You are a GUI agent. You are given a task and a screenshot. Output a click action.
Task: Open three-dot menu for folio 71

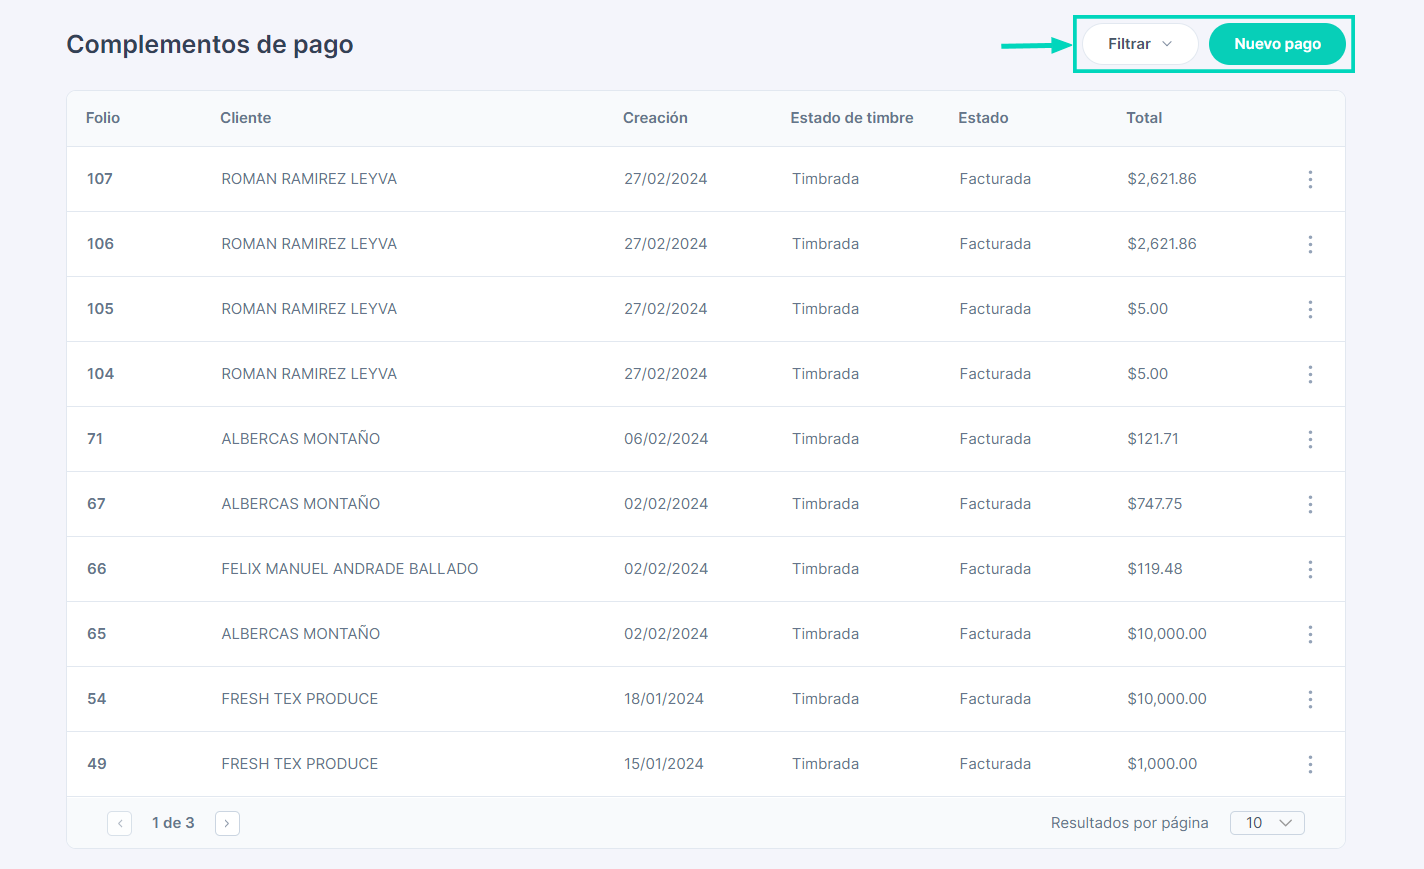tap(1309, 439)
